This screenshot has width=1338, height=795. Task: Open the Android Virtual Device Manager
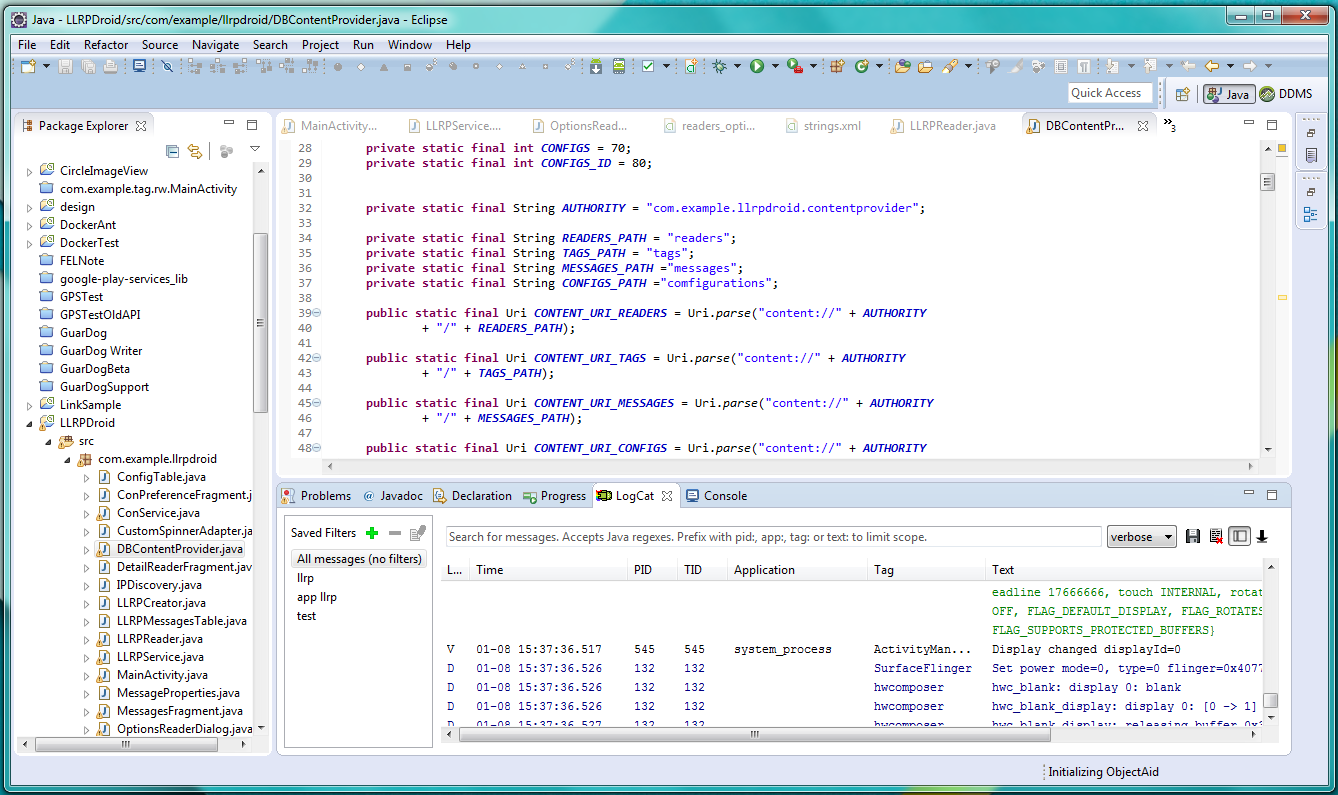(x=619, y=66)
